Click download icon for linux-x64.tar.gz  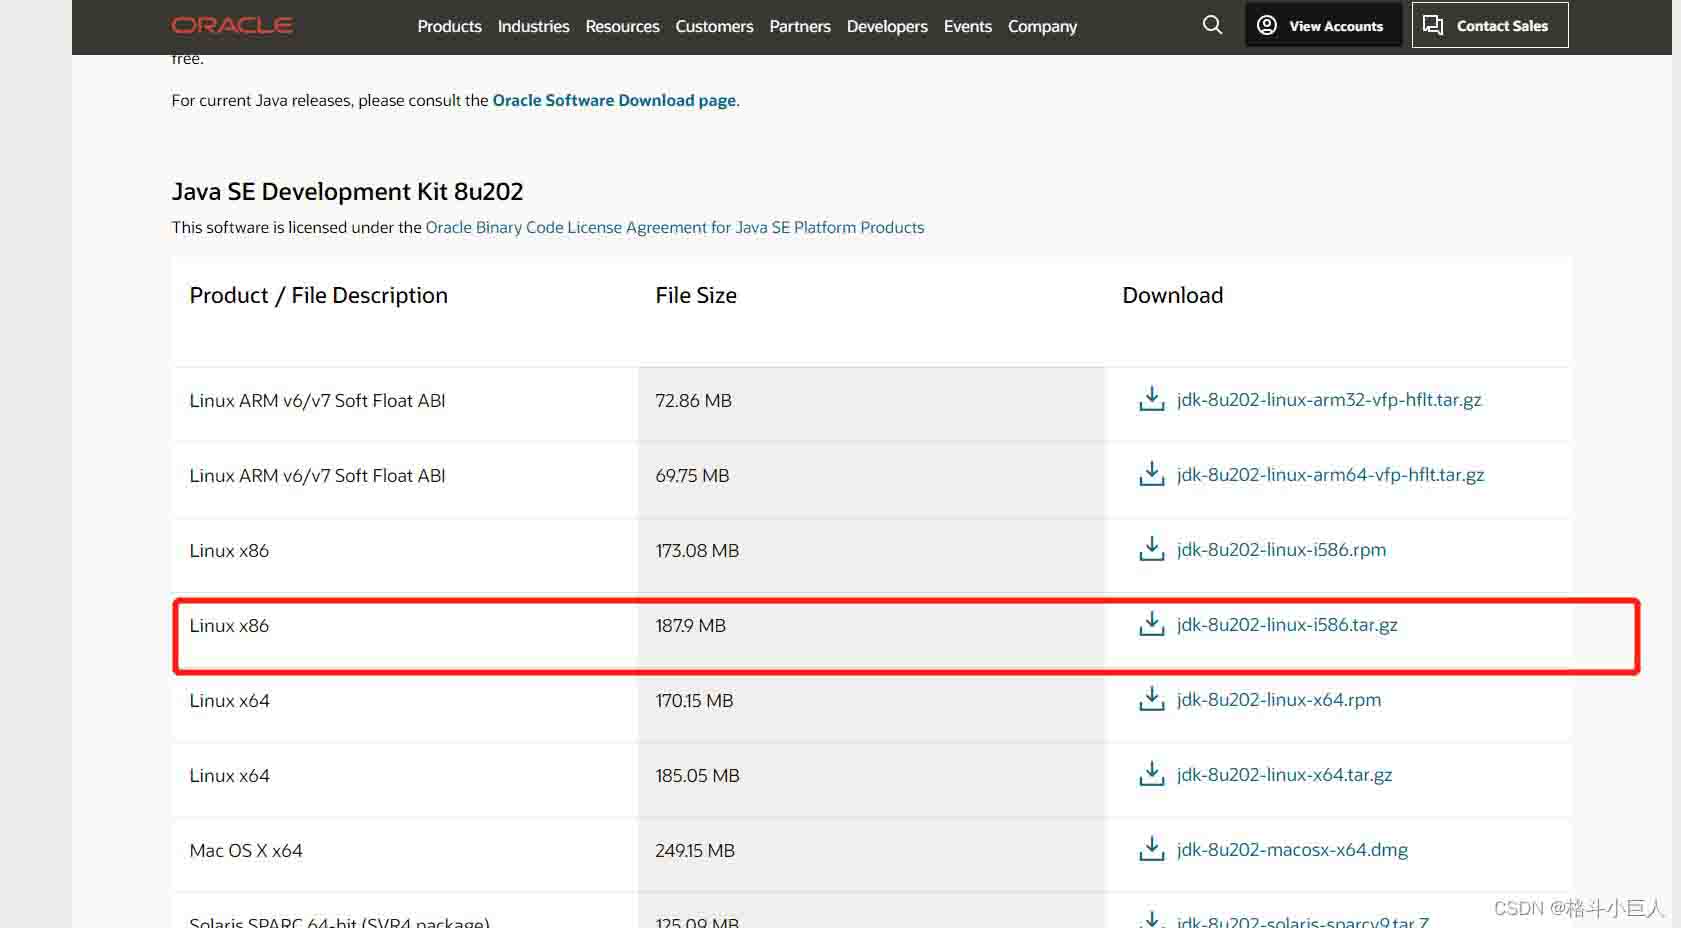point(1152,774)
